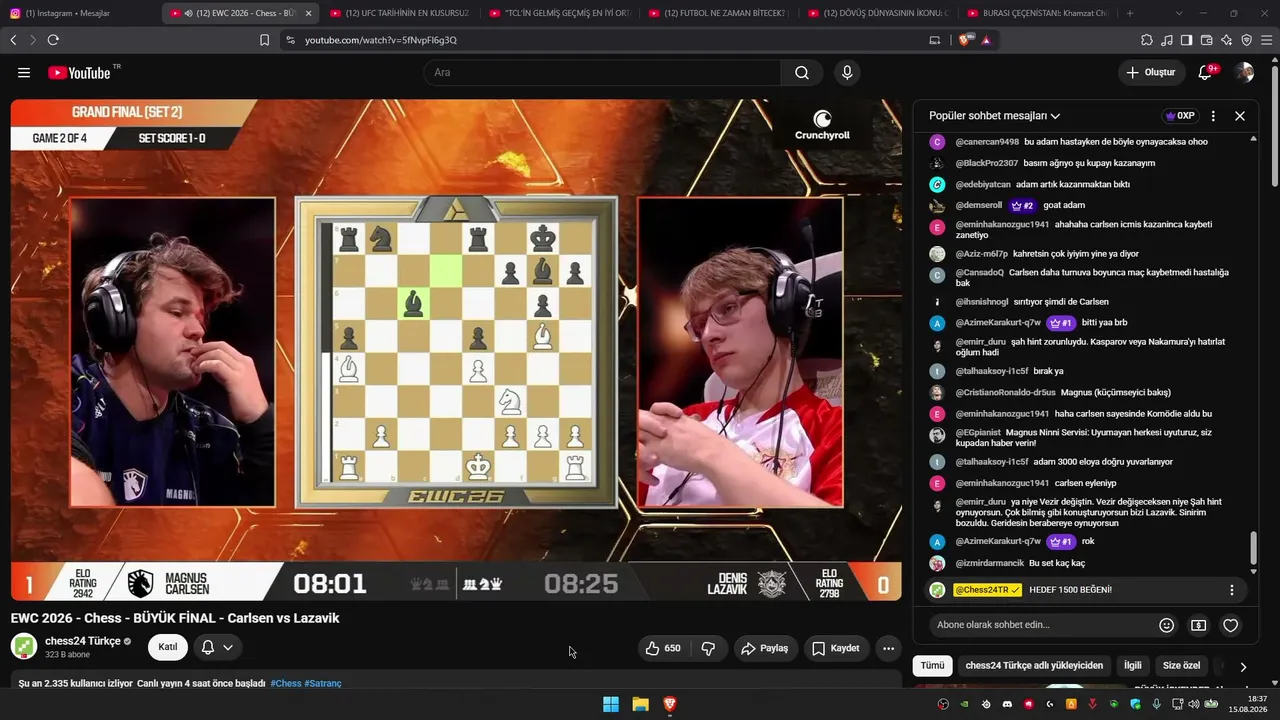This screenshot has width=1280, height=720.
Task: Click the Brave icon in the taskbar
Action: pyautogui.click(x=670, y=704)
